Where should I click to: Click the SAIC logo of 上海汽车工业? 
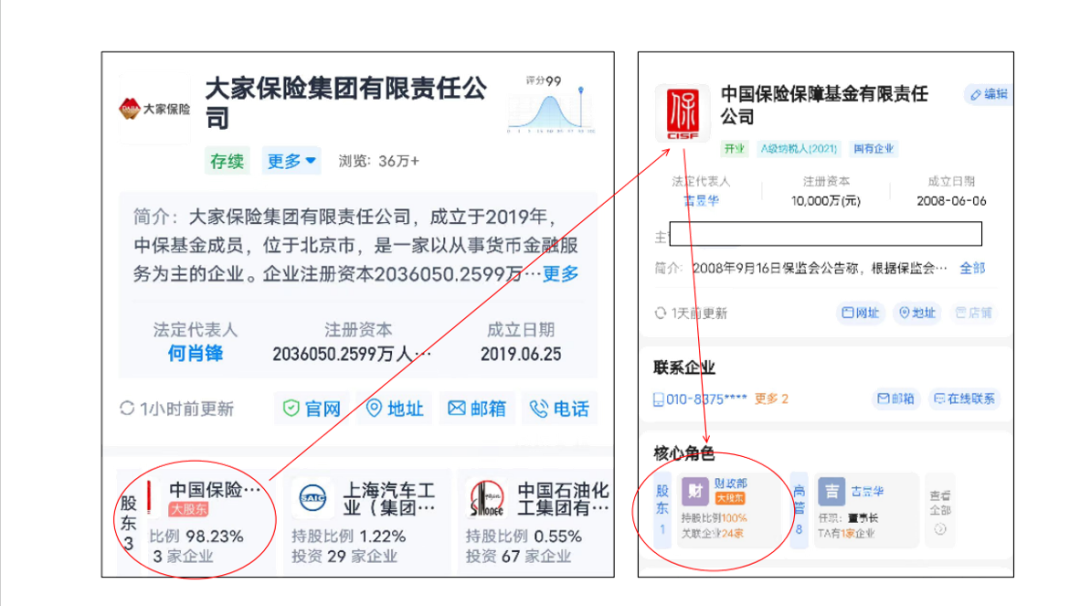313,497
